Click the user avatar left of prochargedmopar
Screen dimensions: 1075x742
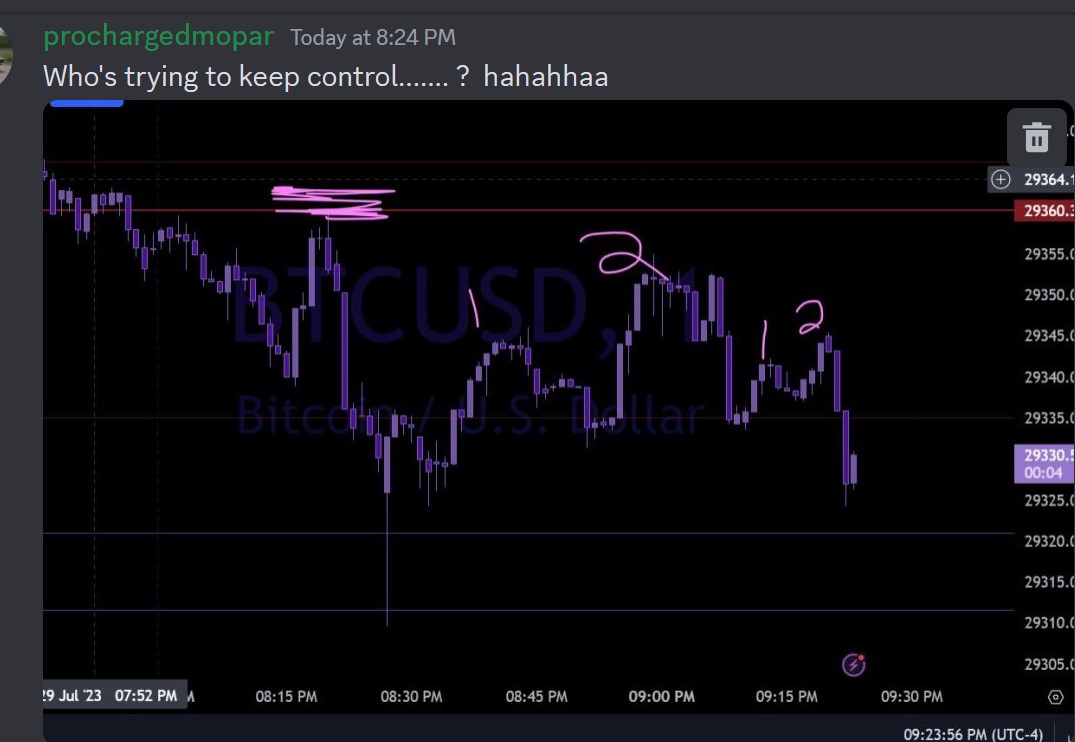coord(5,55)
